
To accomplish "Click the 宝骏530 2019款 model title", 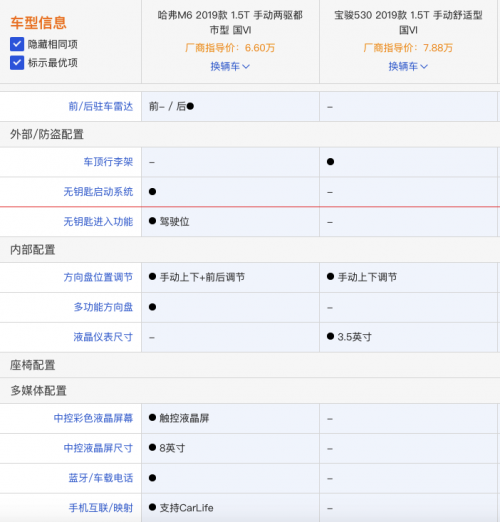I will pos(408,22).
